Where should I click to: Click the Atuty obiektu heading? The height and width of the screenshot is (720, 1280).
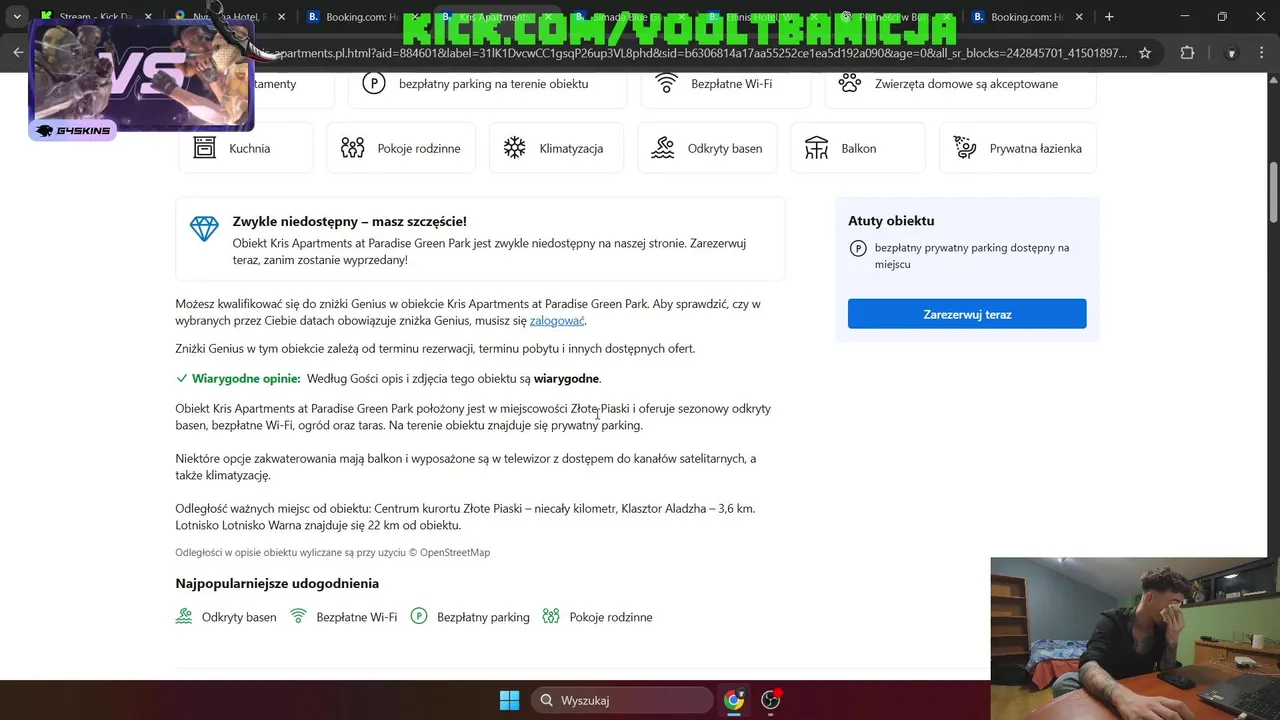(891, 221)
